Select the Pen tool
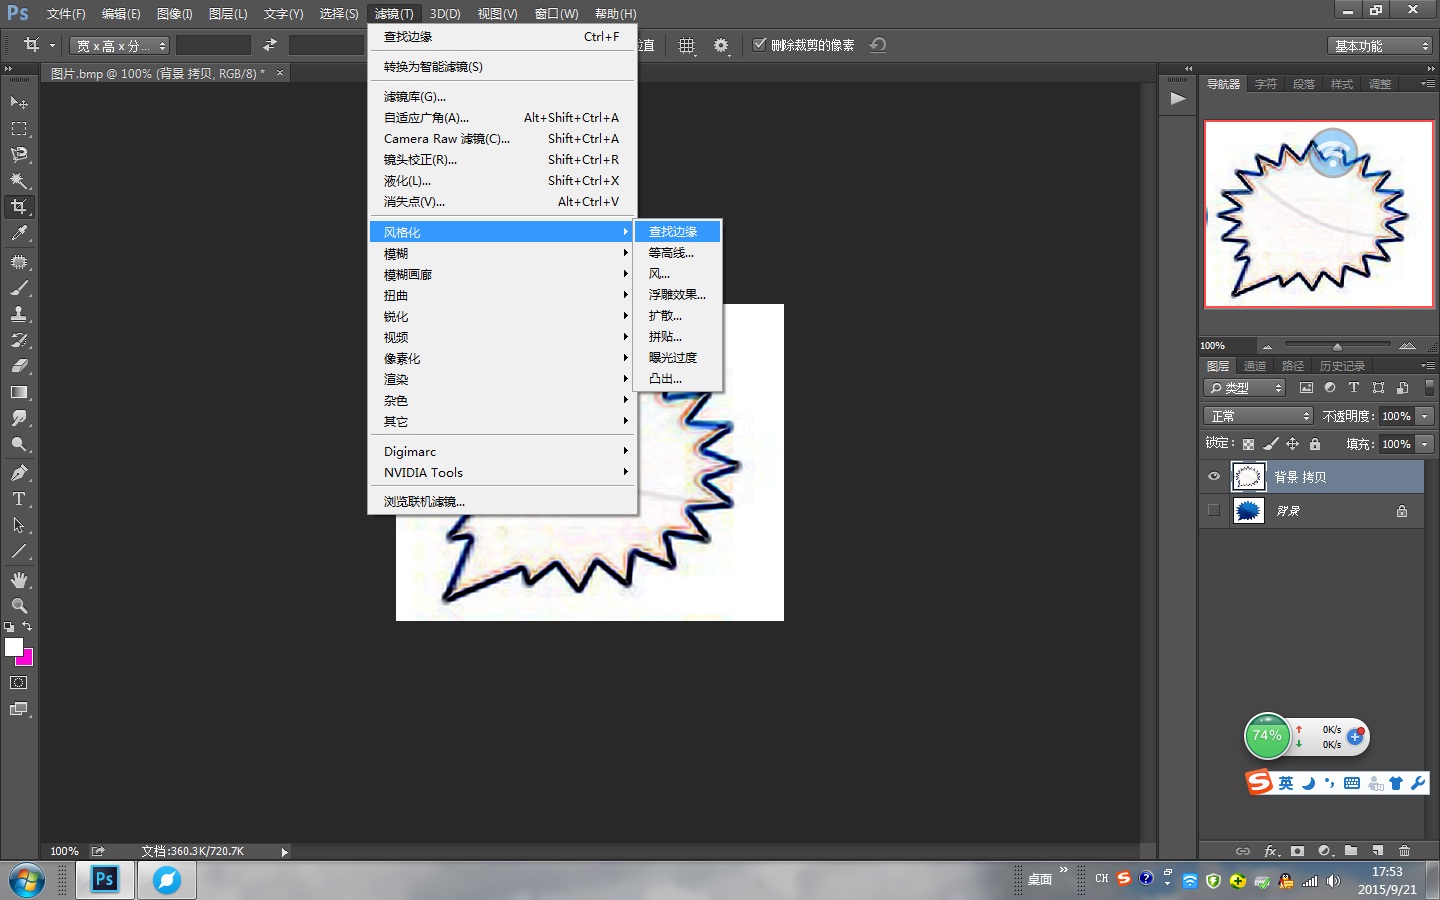The image size is (1440, 900). tap(19, 472)
